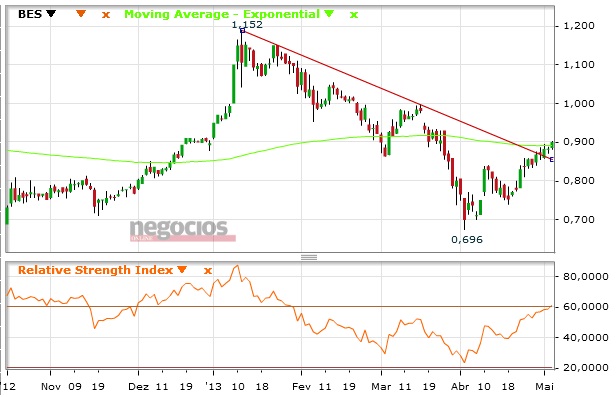Screen dimensions: 616x397
Task: Click the Abr date axis label
Action: coord(460,387)
